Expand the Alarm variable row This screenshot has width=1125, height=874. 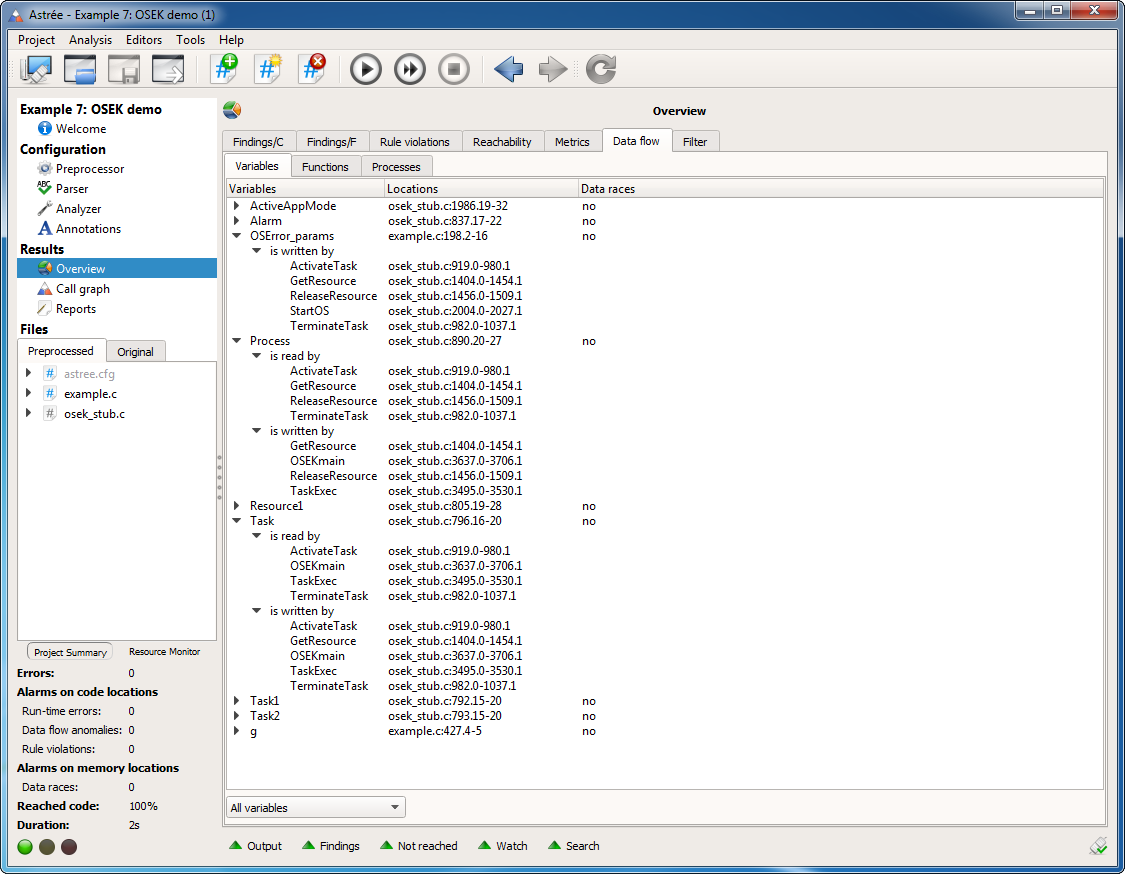click(x=237, y=221)
